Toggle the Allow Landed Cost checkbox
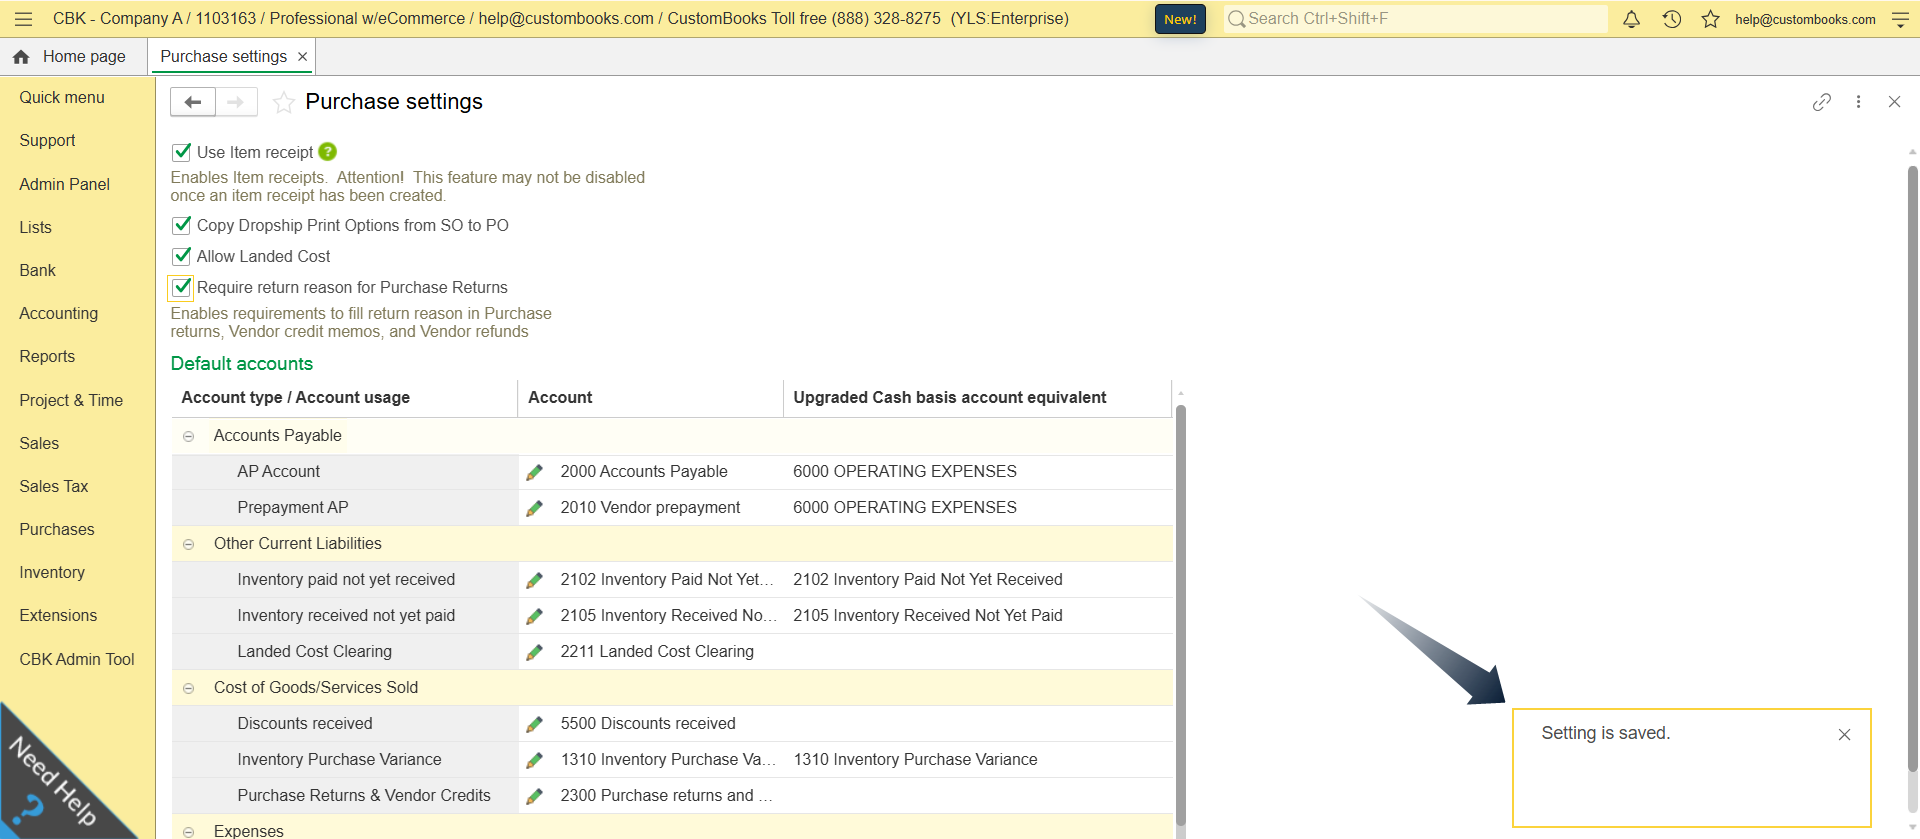 [182, 256]
